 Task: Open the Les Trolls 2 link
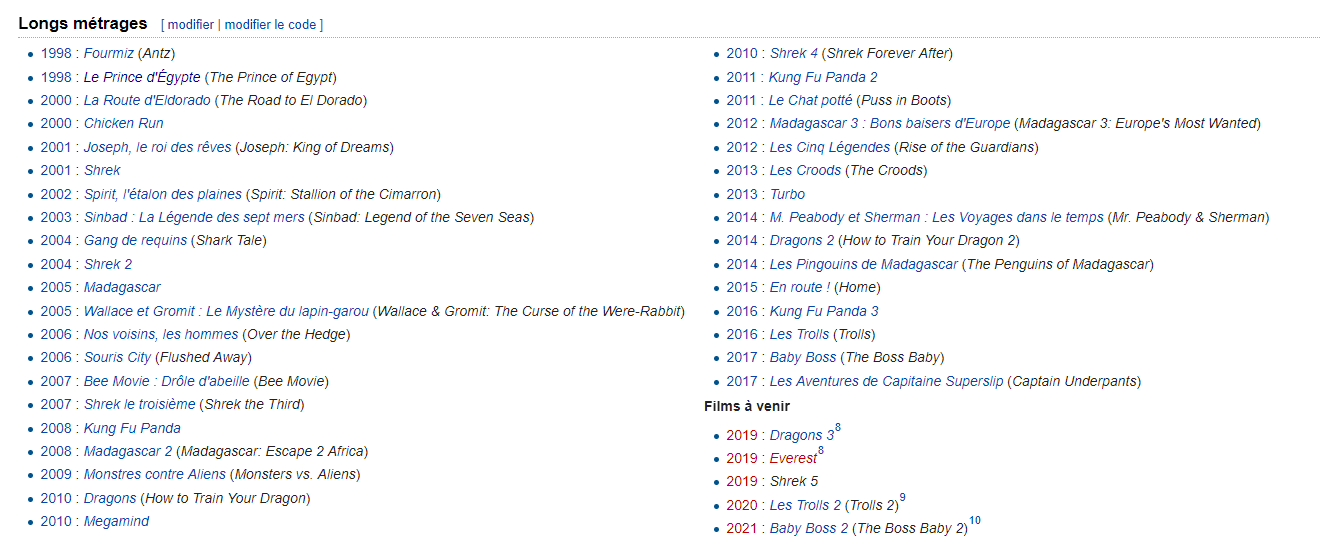pos(806,505)
